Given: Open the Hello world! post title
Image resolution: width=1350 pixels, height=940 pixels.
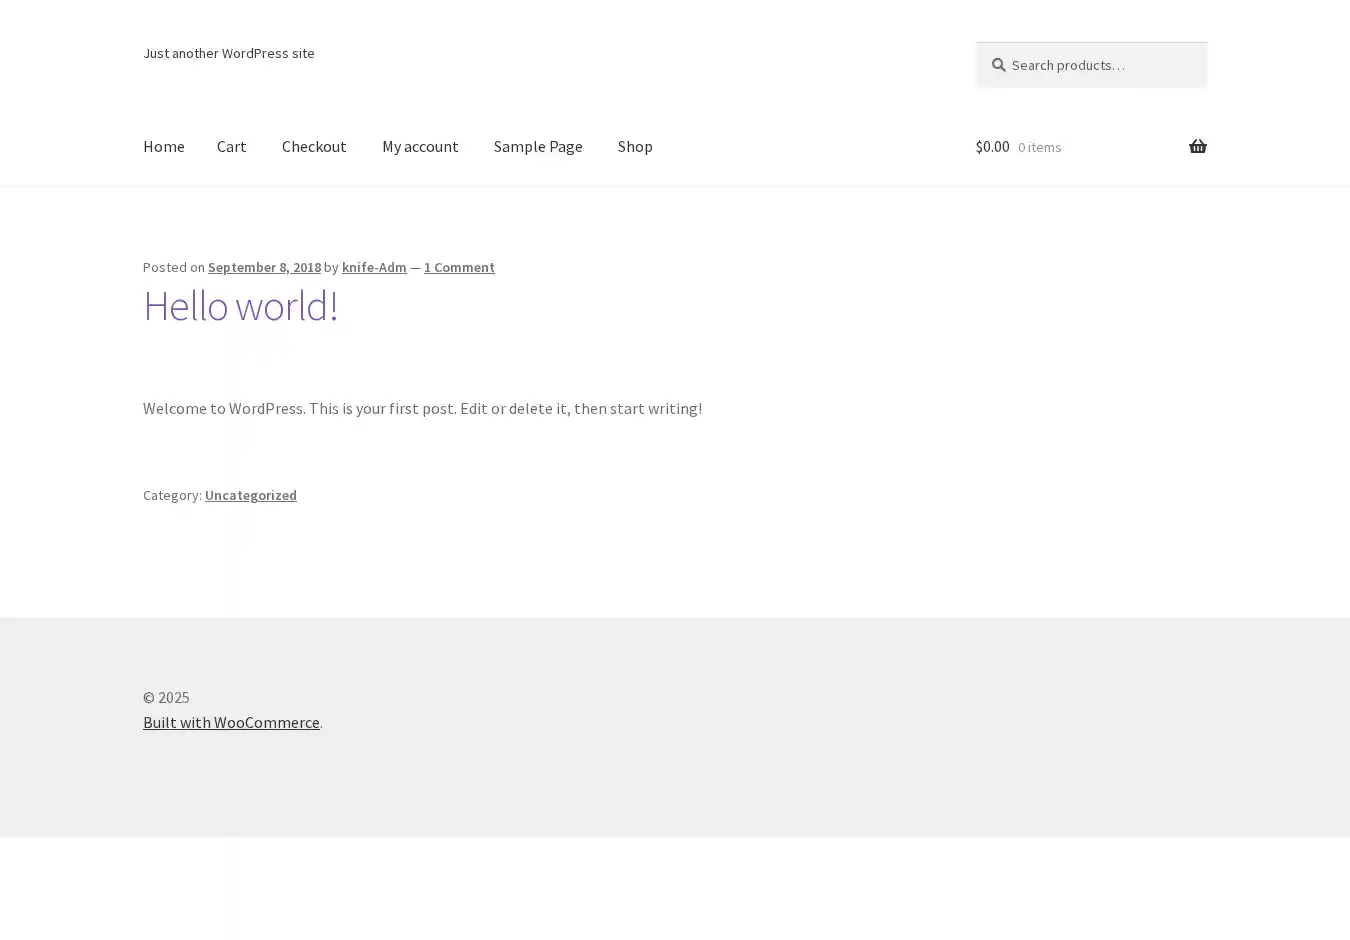Looking at the screenshot, I should (x=240, y=306).
